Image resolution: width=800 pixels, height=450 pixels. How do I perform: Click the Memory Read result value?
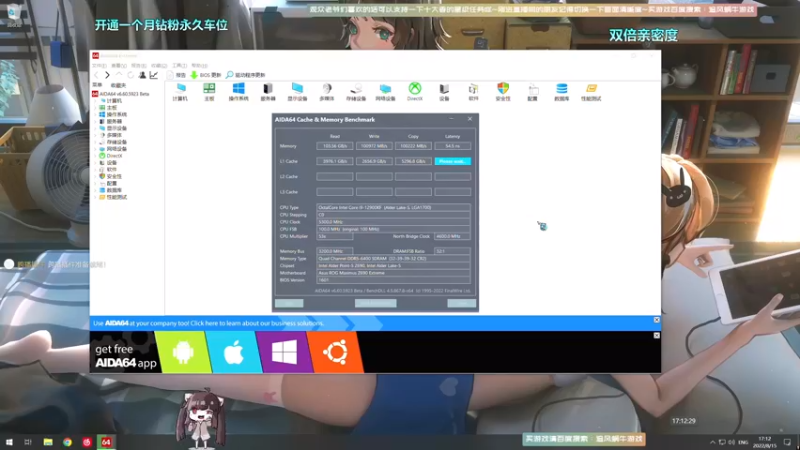[335, 146]
